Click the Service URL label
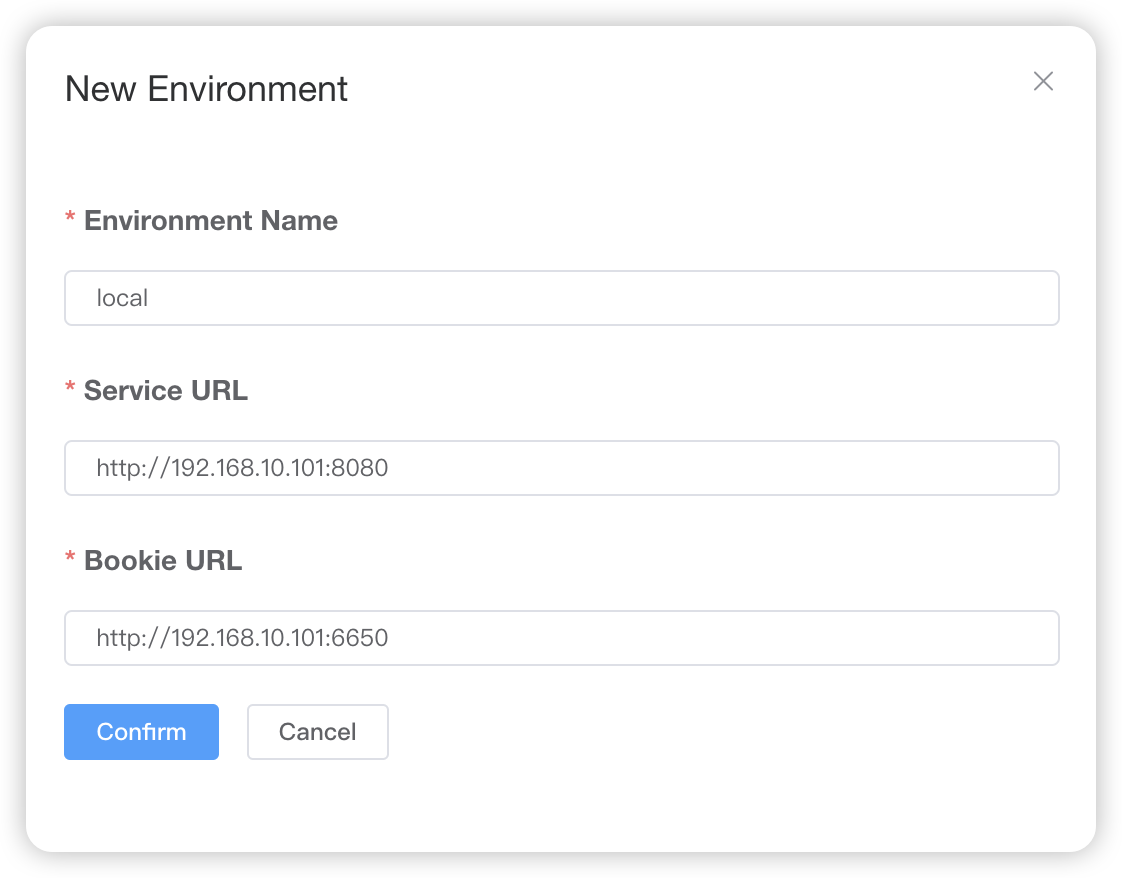This screenshot has height=878, width=1122. pyautogui.click(x=166, y=391)
